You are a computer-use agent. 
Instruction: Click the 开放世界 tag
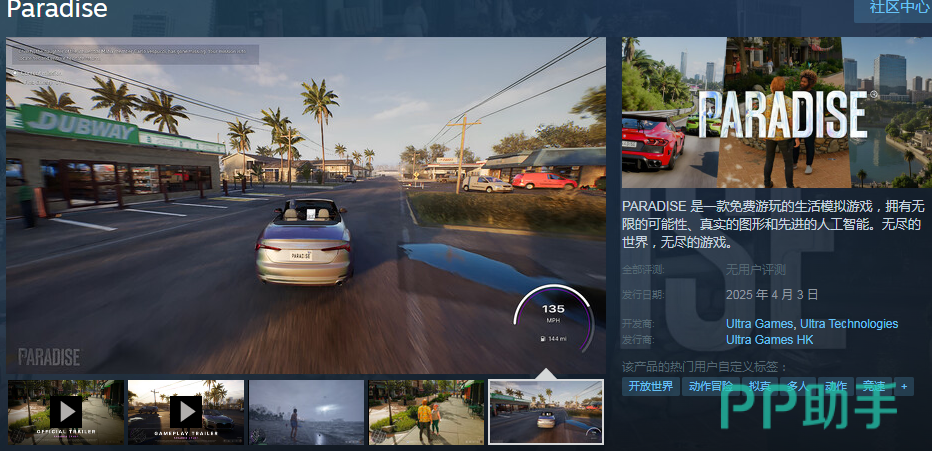[650, 386]
